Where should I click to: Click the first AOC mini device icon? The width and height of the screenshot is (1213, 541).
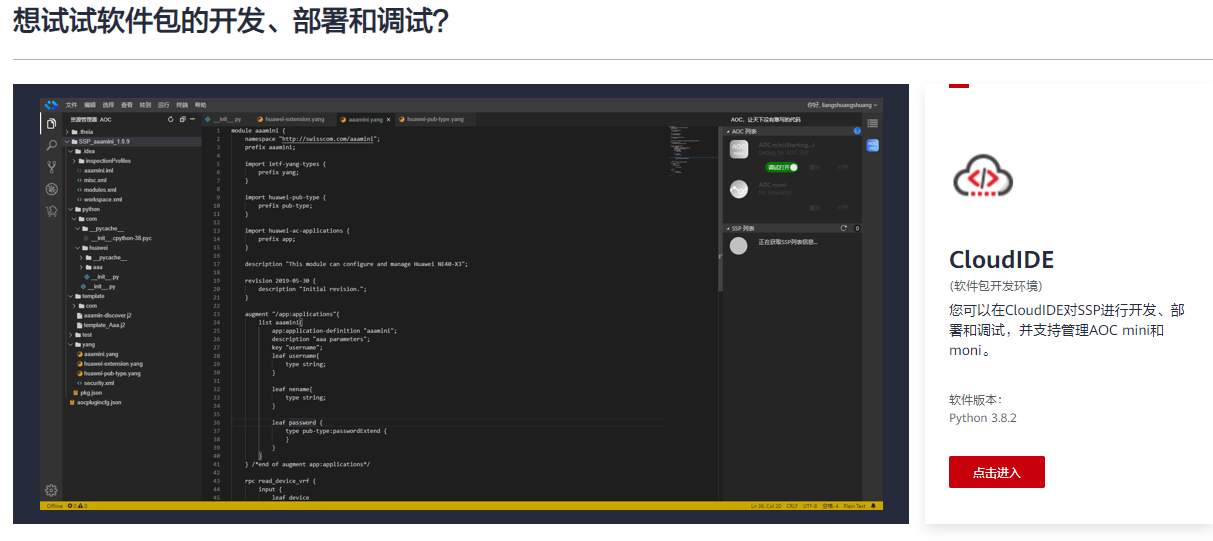point(739,149)
